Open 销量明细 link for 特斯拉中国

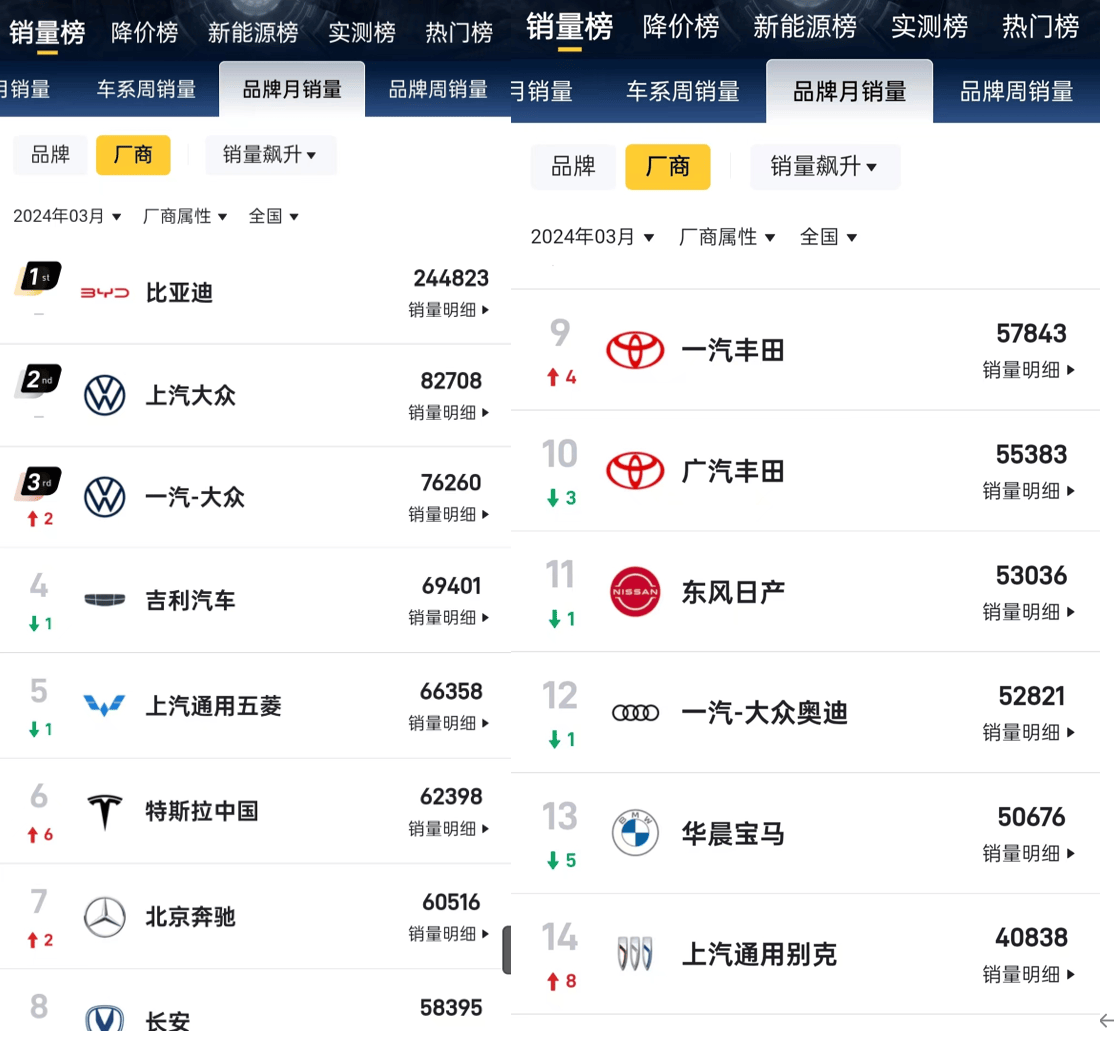[449, 829]
